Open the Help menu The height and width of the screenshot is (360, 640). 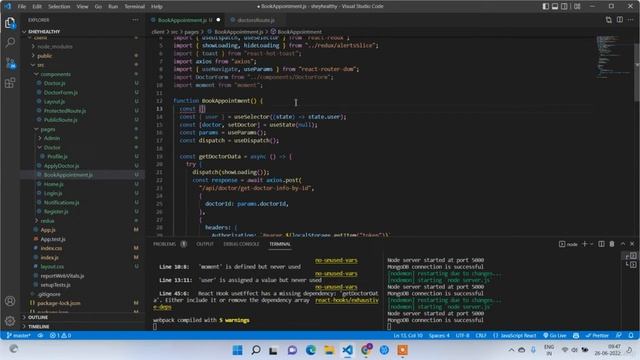point(157,7)
